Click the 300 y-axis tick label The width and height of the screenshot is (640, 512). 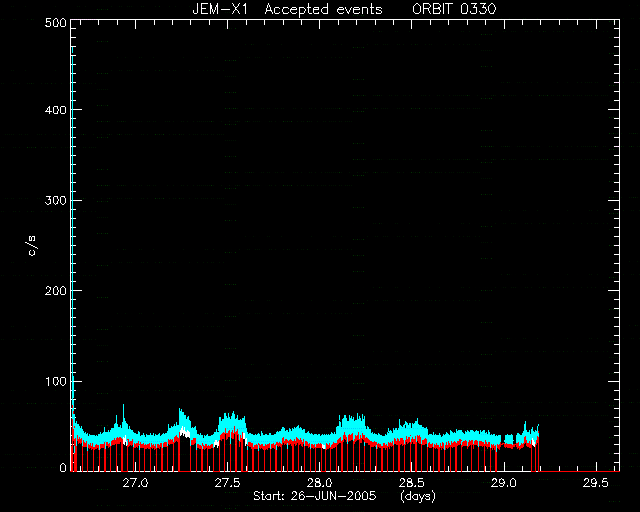tap(55, 200)
